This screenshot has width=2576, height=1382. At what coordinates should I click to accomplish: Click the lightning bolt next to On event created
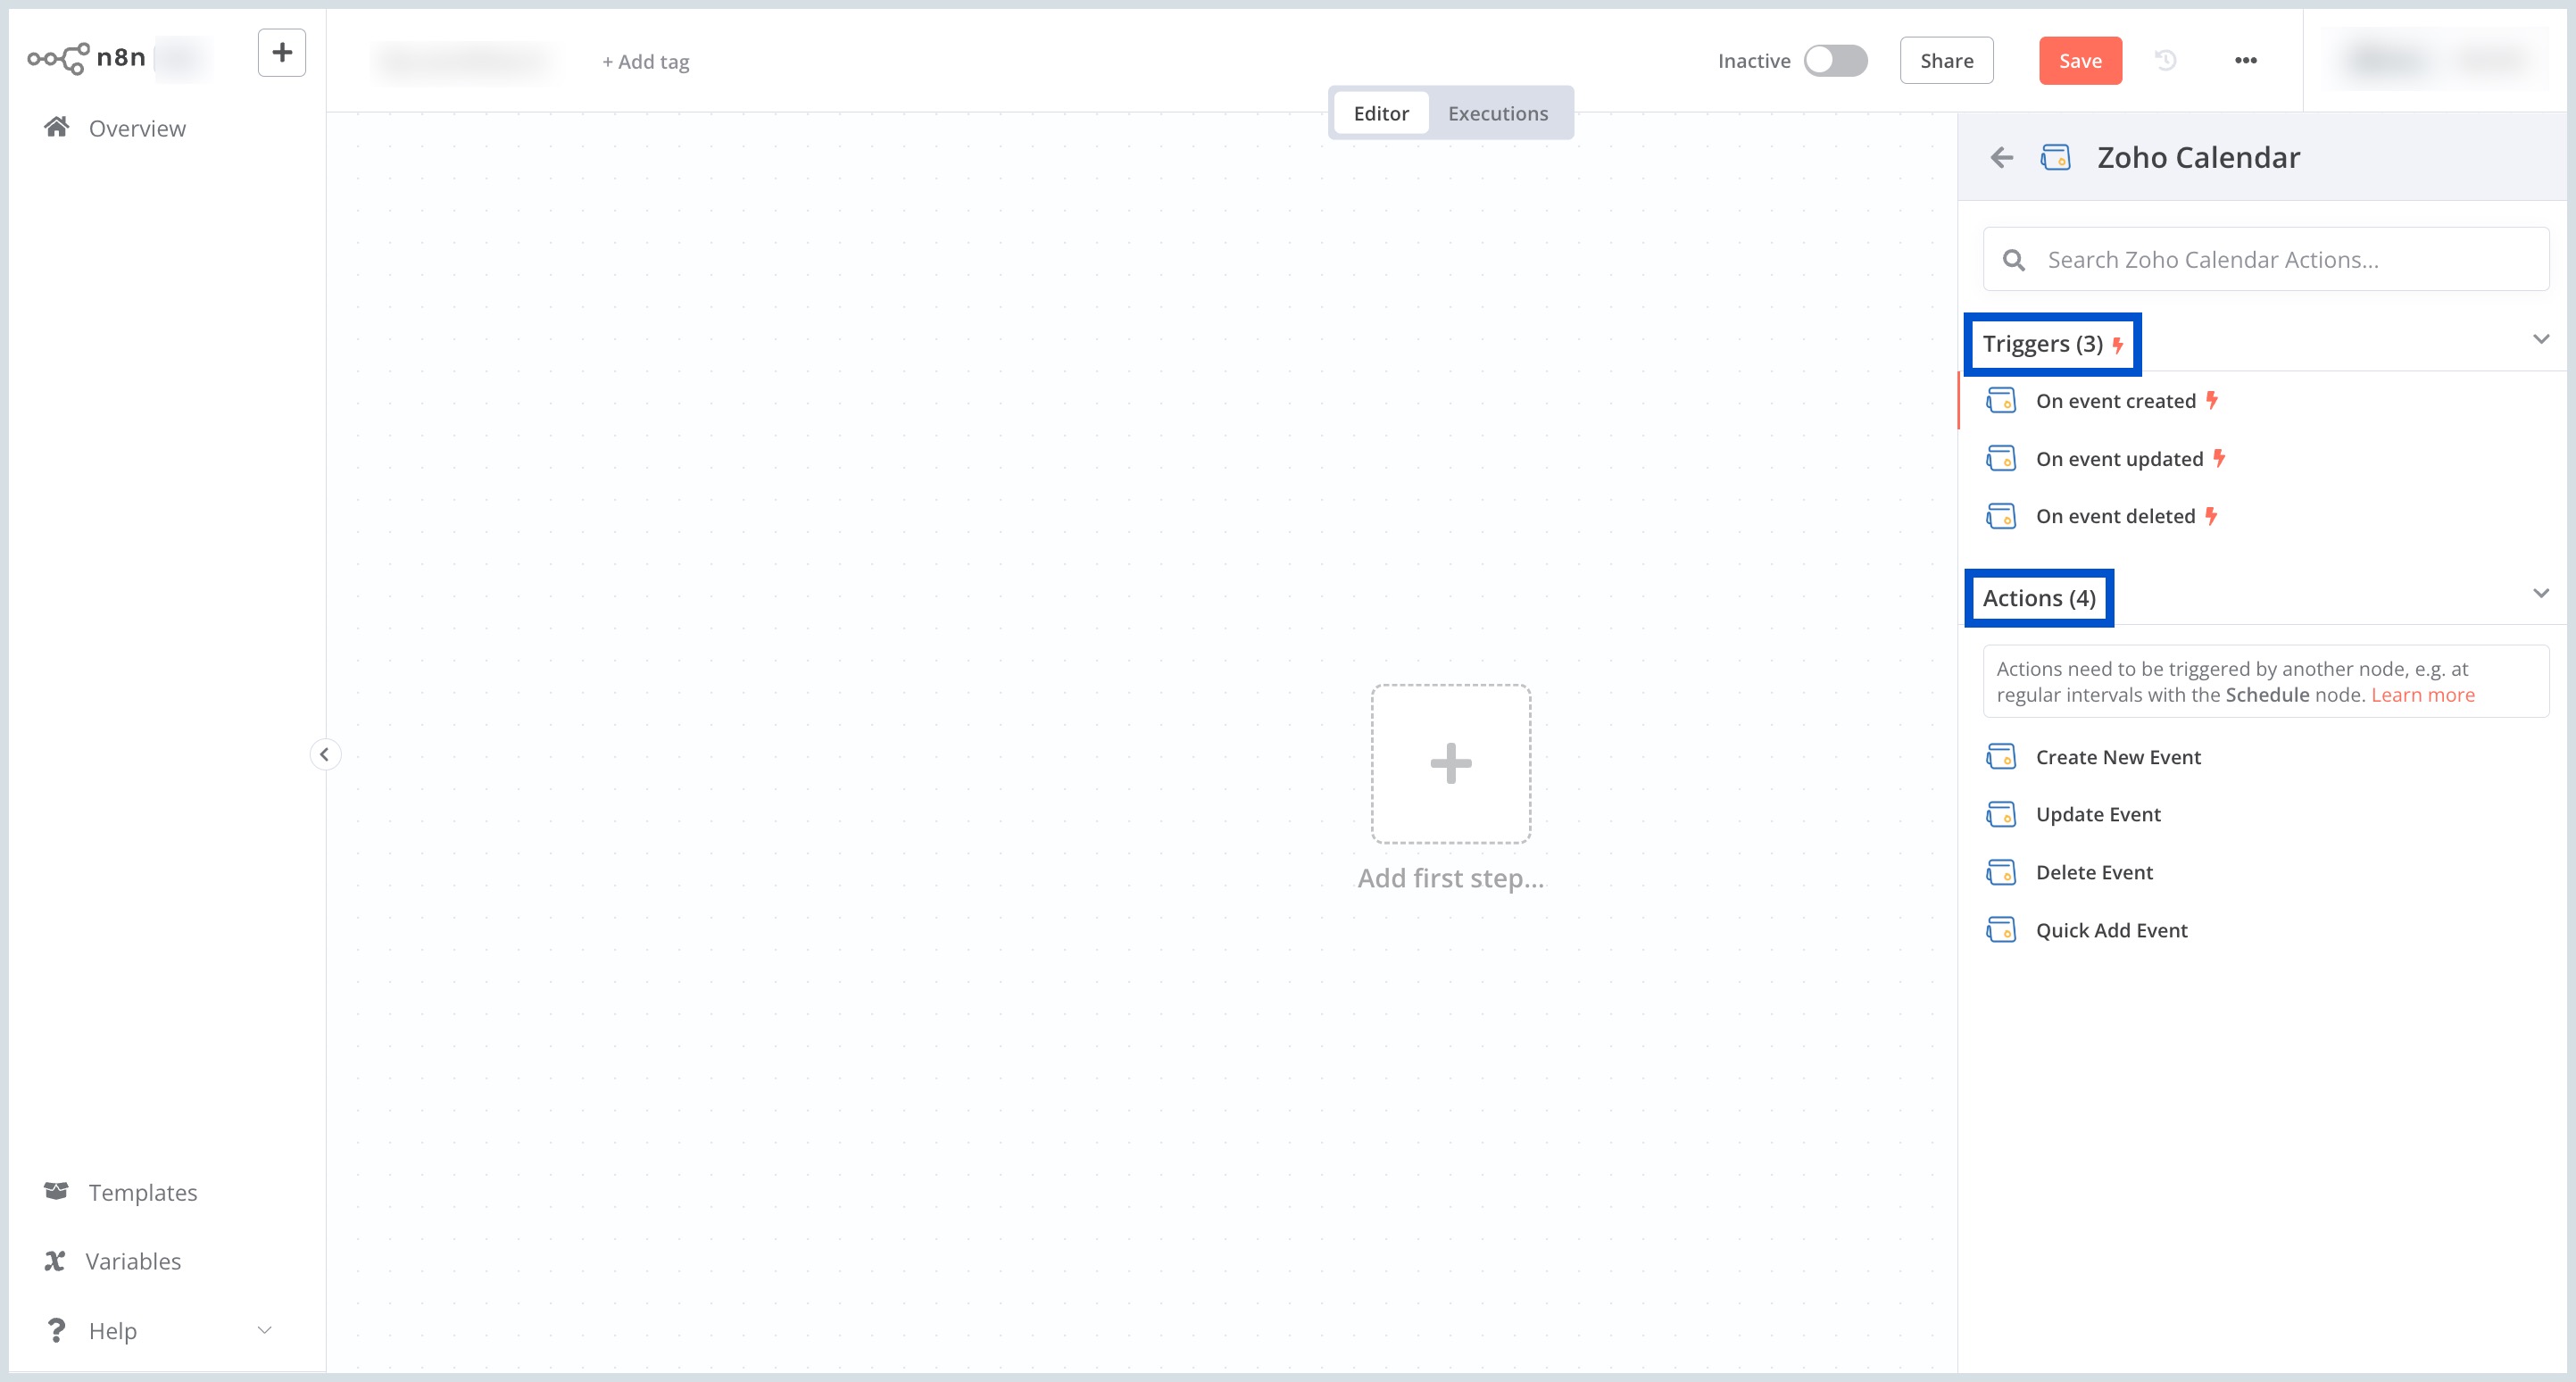pos(2212,400)
